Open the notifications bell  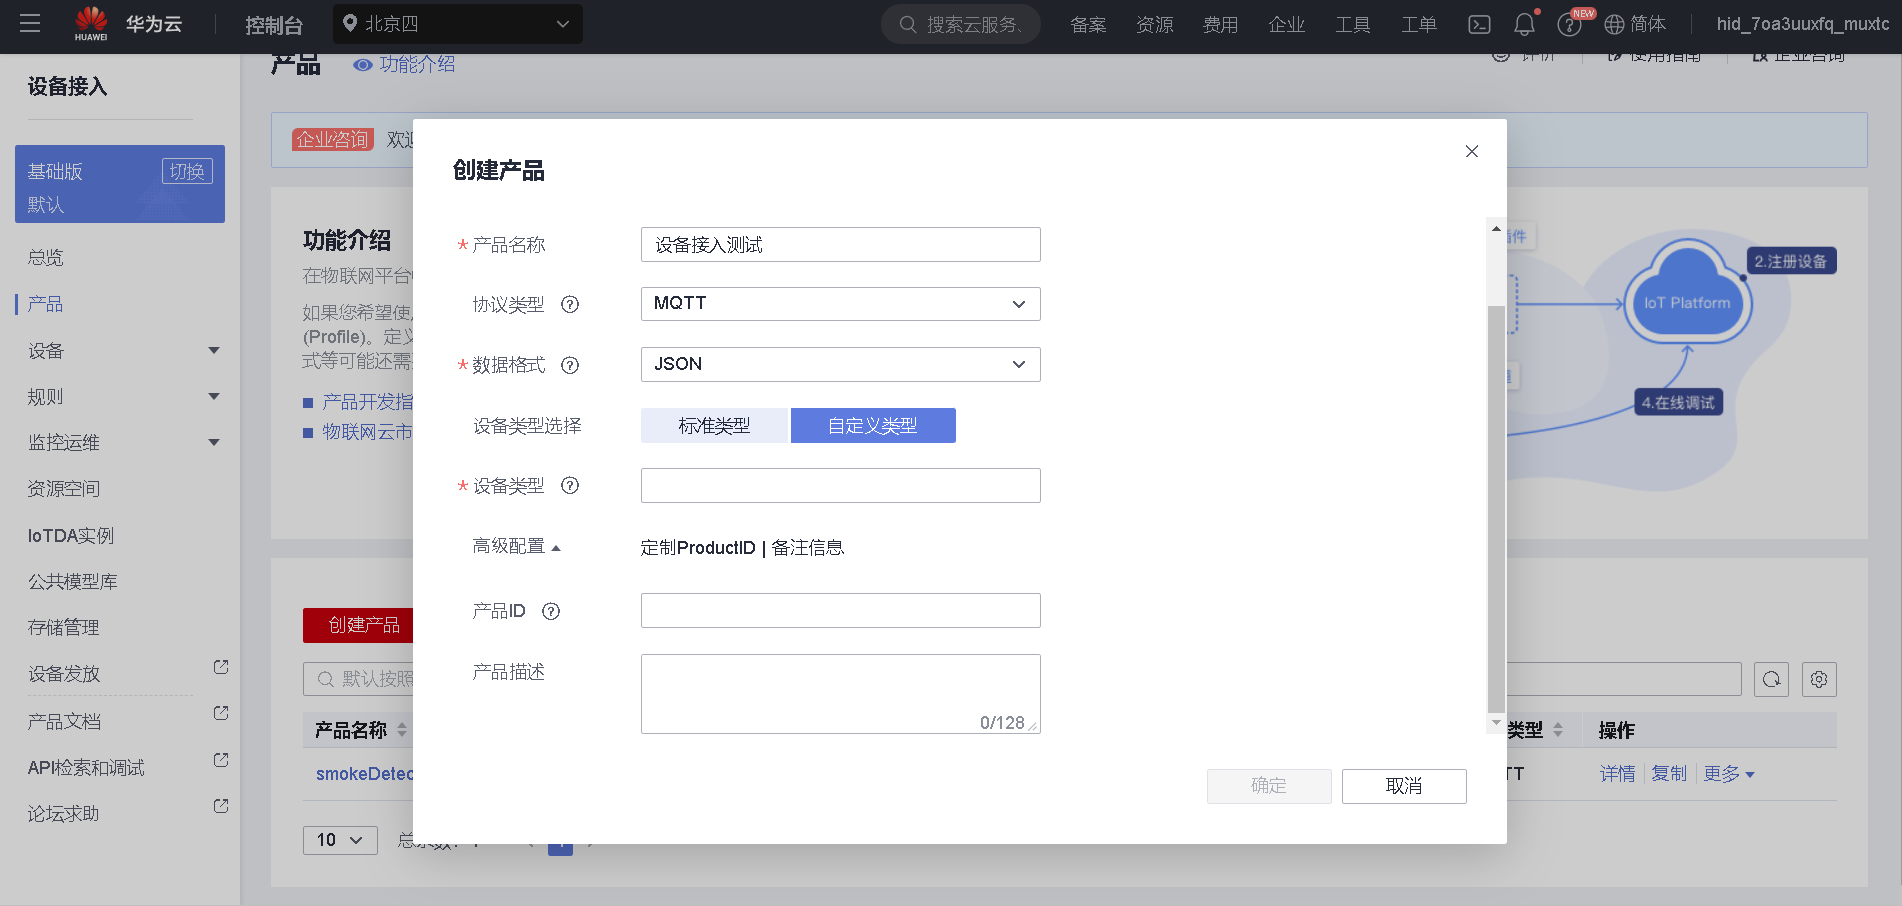[1524, 24]
